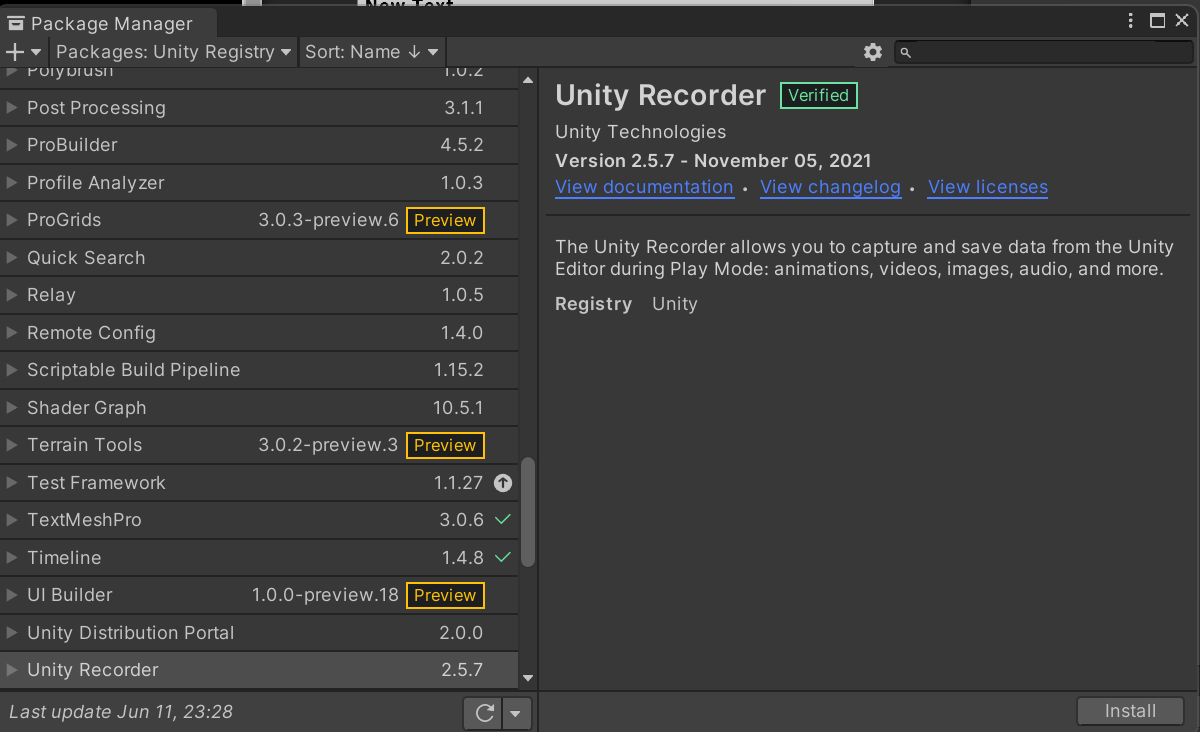Screen dimensions: 1200x732
Task: Click the Unity Technologies author text
Action: click(640, 132)
